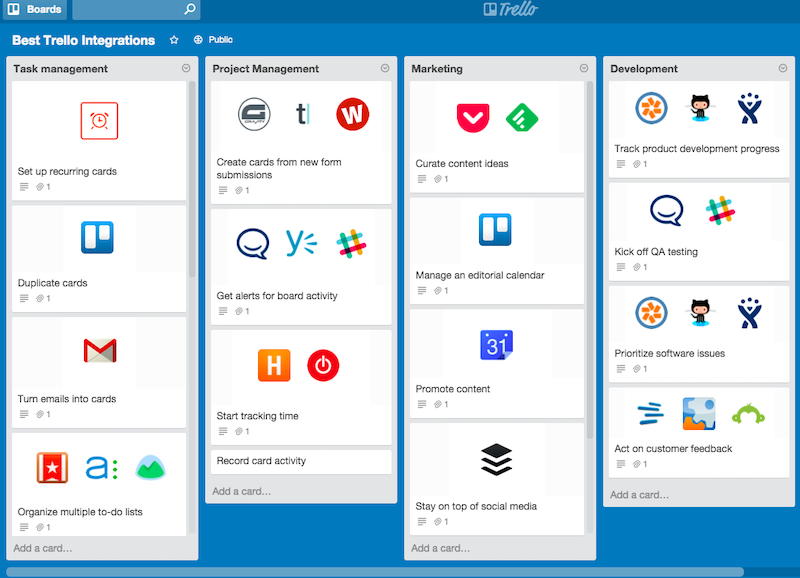Viewport: 800px width, 578px height.
Task: Click the GitHub Octocat on Track product development
Action: point(701,108)
